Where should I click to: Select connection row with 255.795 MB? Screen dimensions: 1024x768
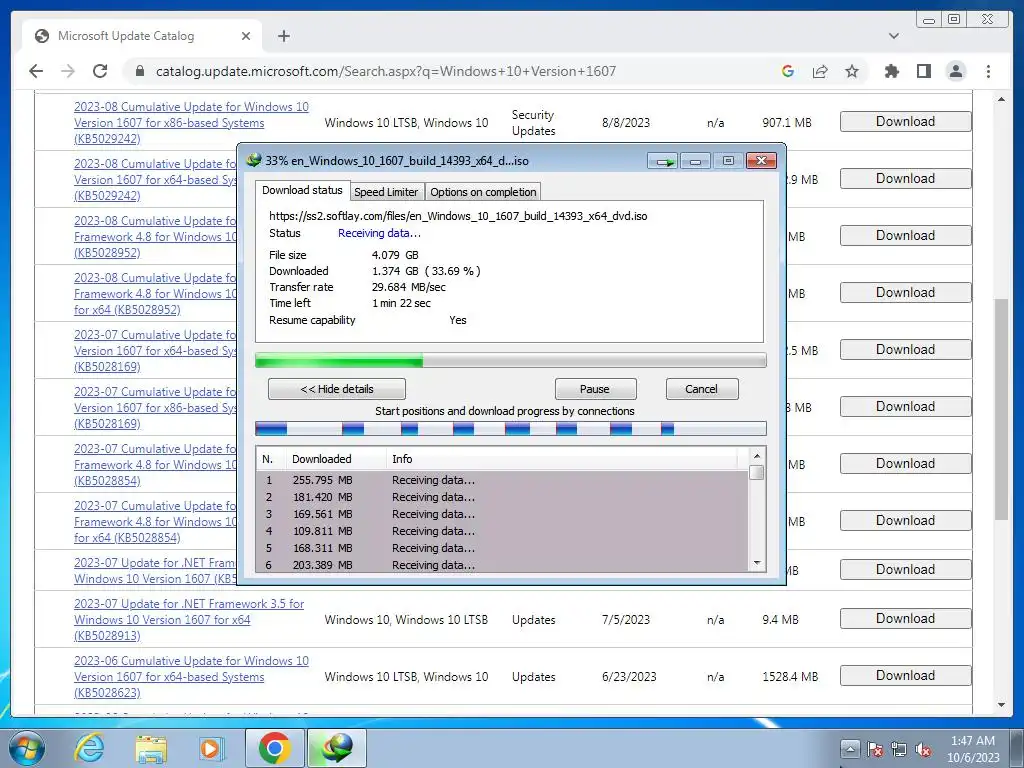502,480
